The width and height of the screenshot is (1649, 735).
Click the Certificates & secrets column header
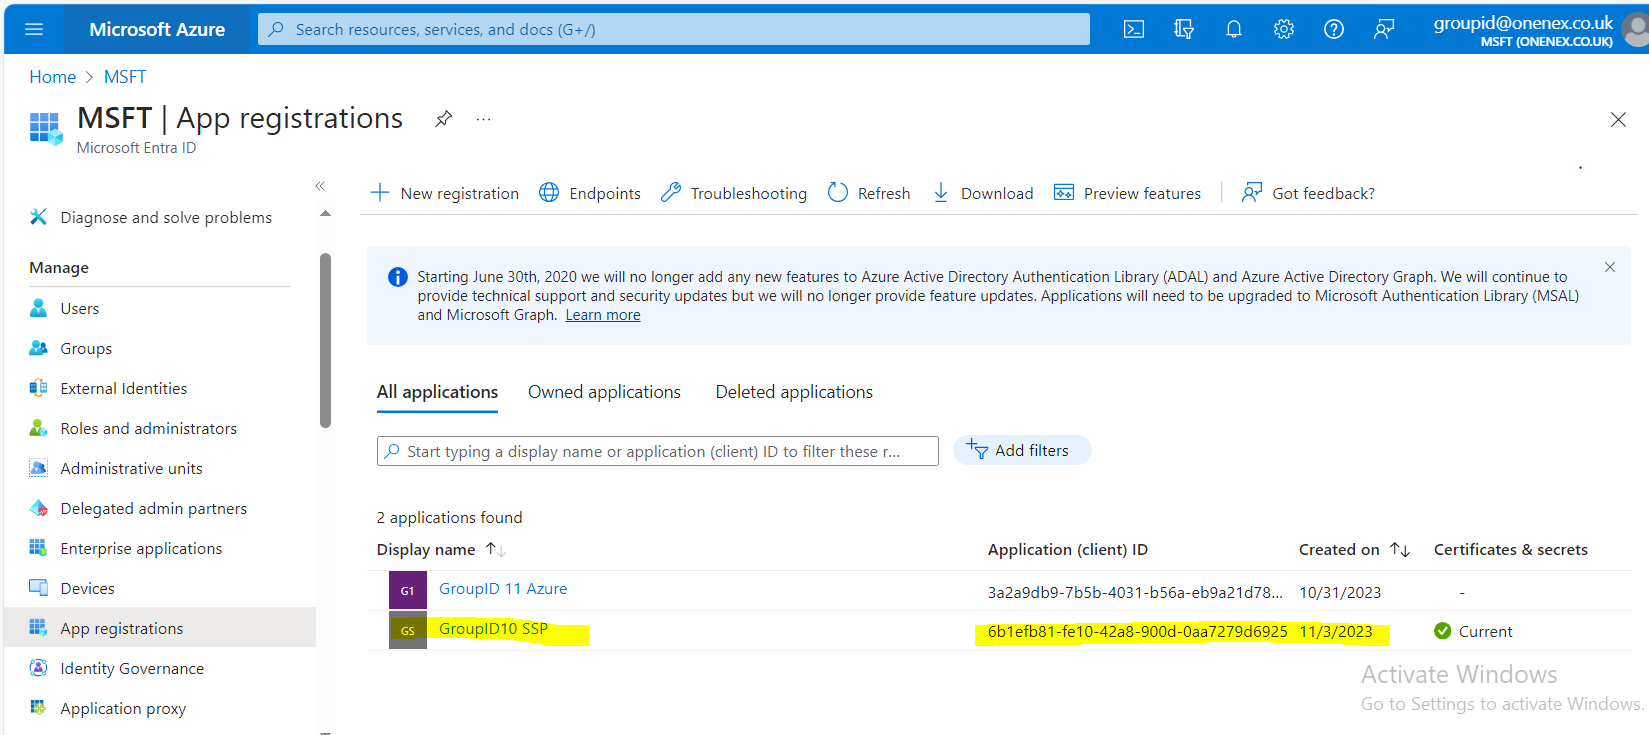(1510, 549)
